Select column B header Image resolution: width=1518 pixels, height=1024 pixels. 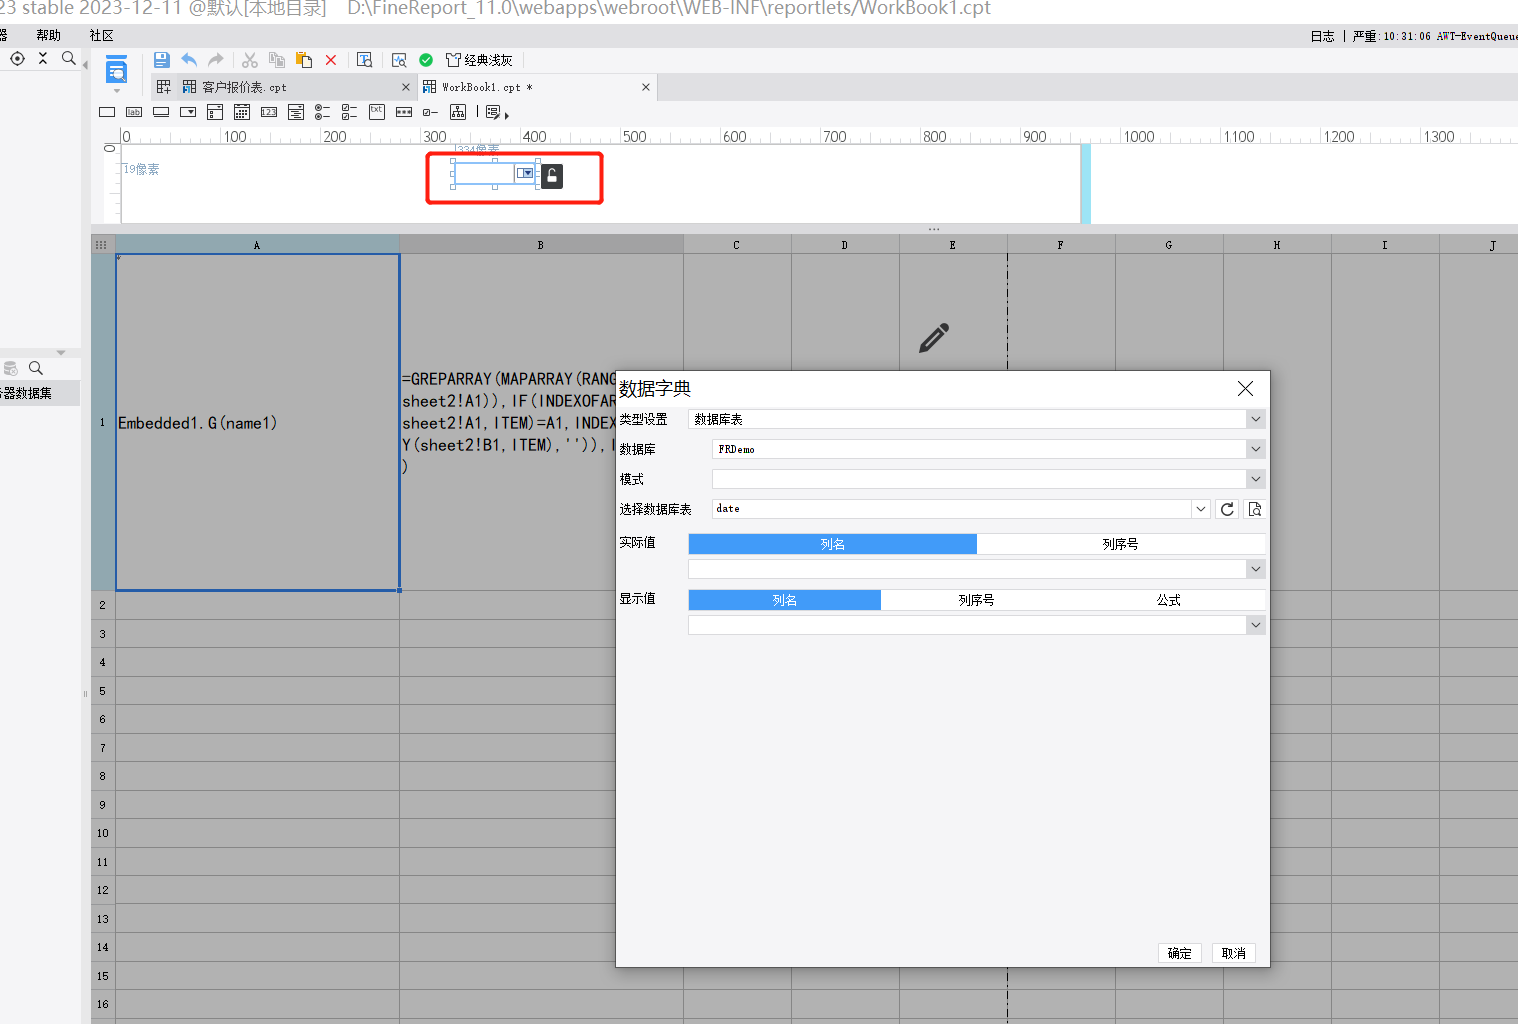coord(541,245)
